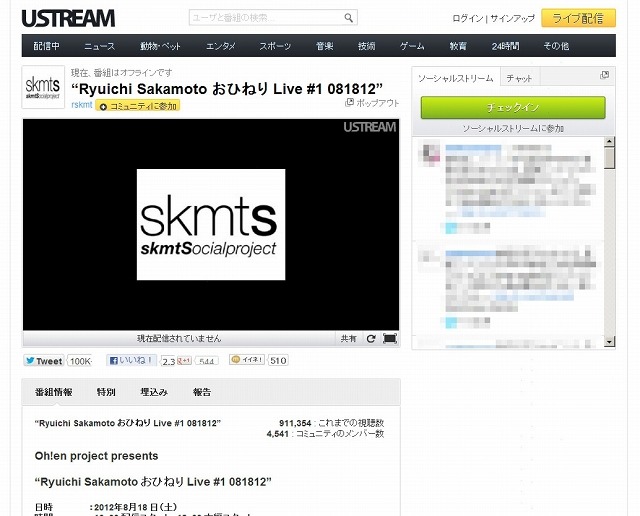The image size is (640, 516).
Task: Click the 911,354 view count text
Action: coord(295,423)
